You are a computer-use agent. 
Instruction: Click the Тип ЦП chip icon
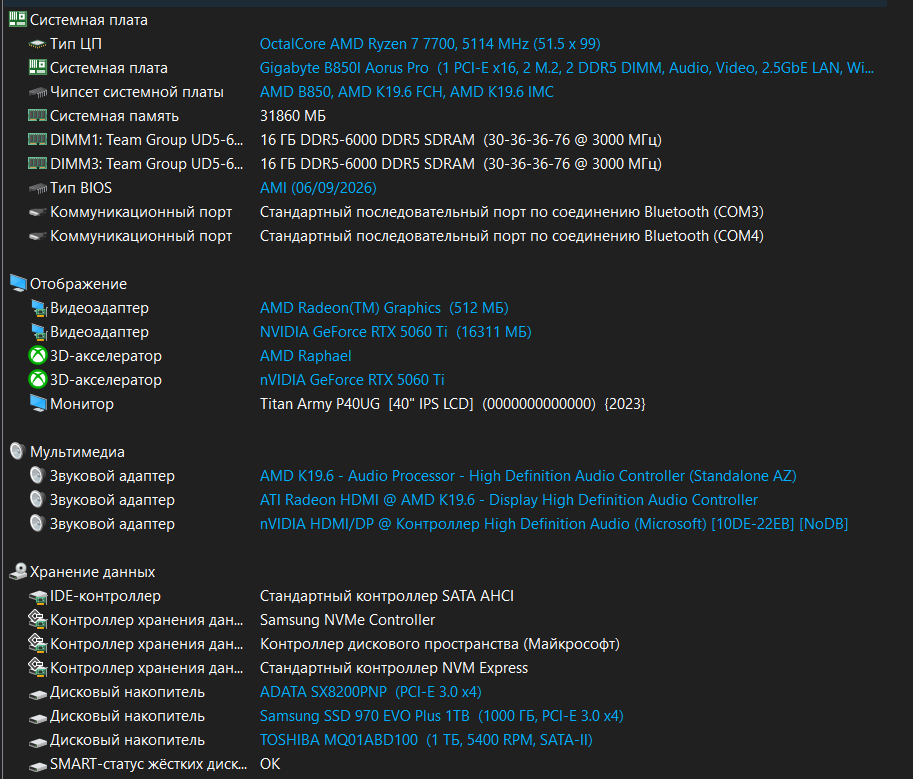click(x=38, y=44)
